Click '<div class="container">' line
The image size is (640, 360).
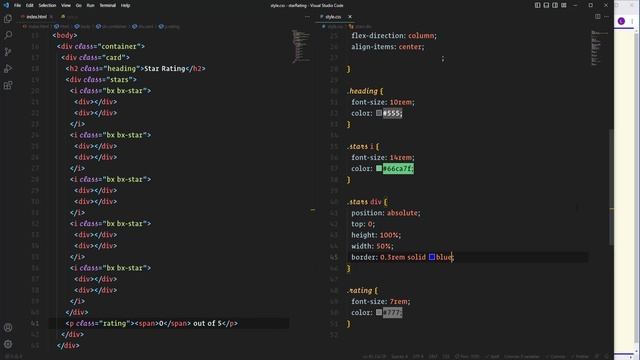click(x=101, y=47)
